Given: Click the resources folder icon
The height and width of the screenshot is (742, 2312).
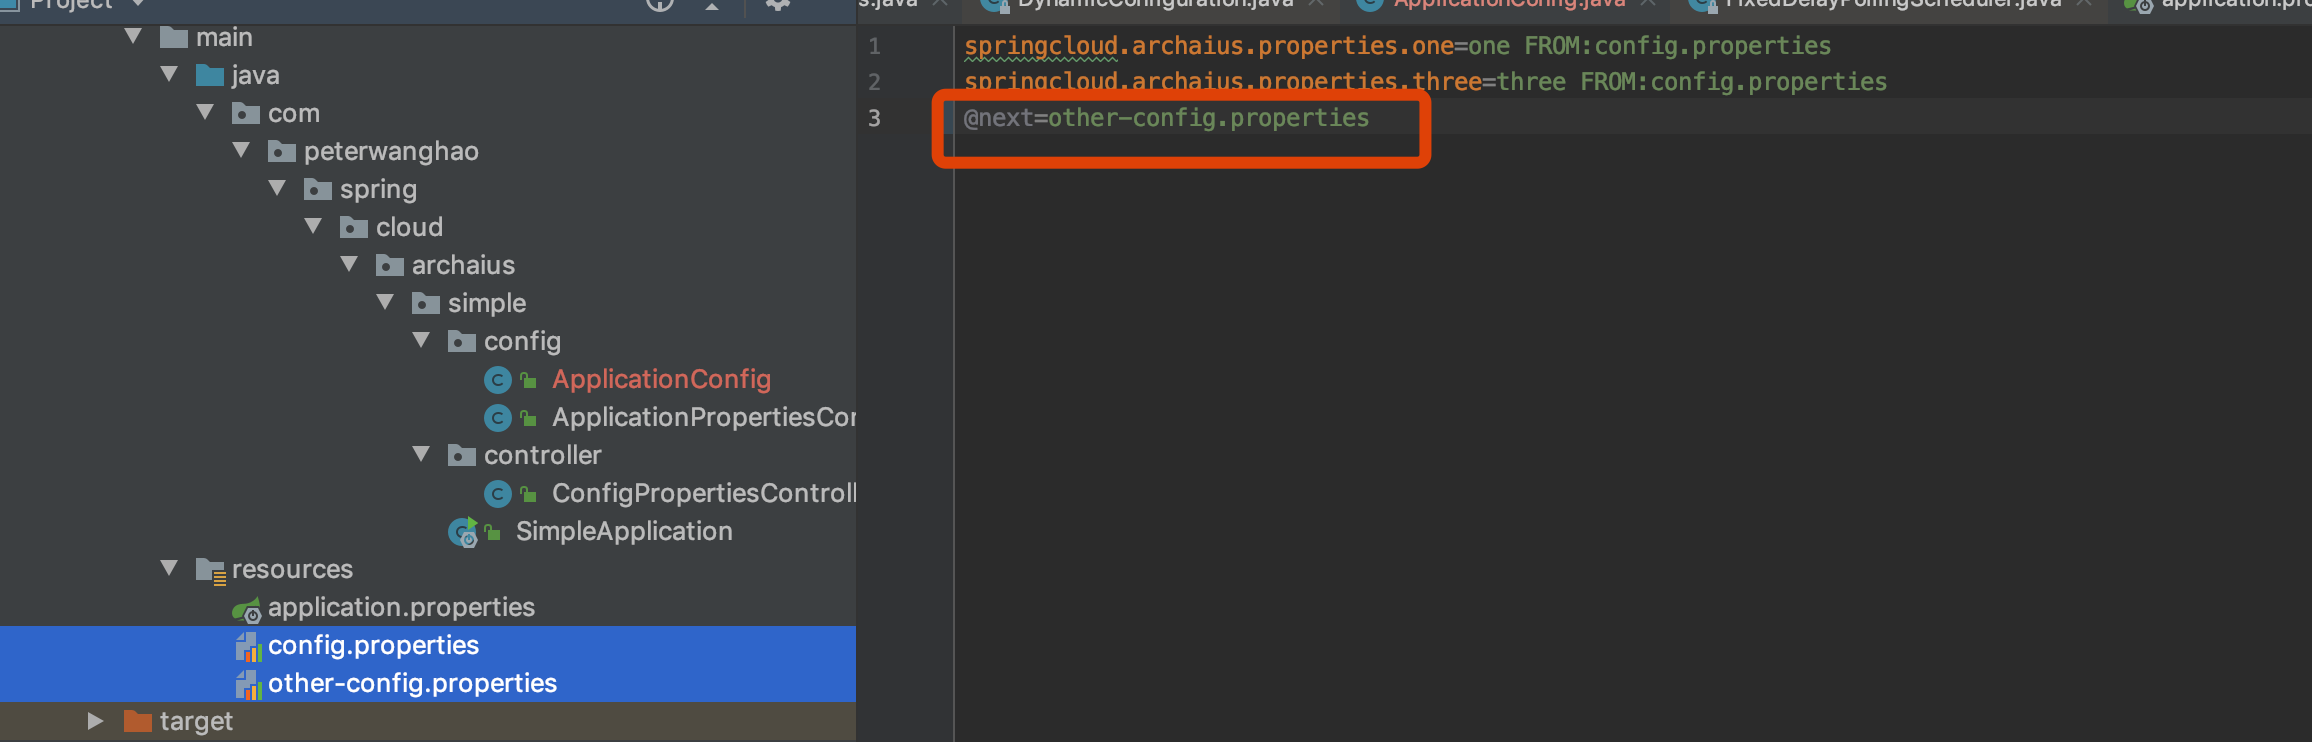Looking at the screenshot, I should point(210,570).
